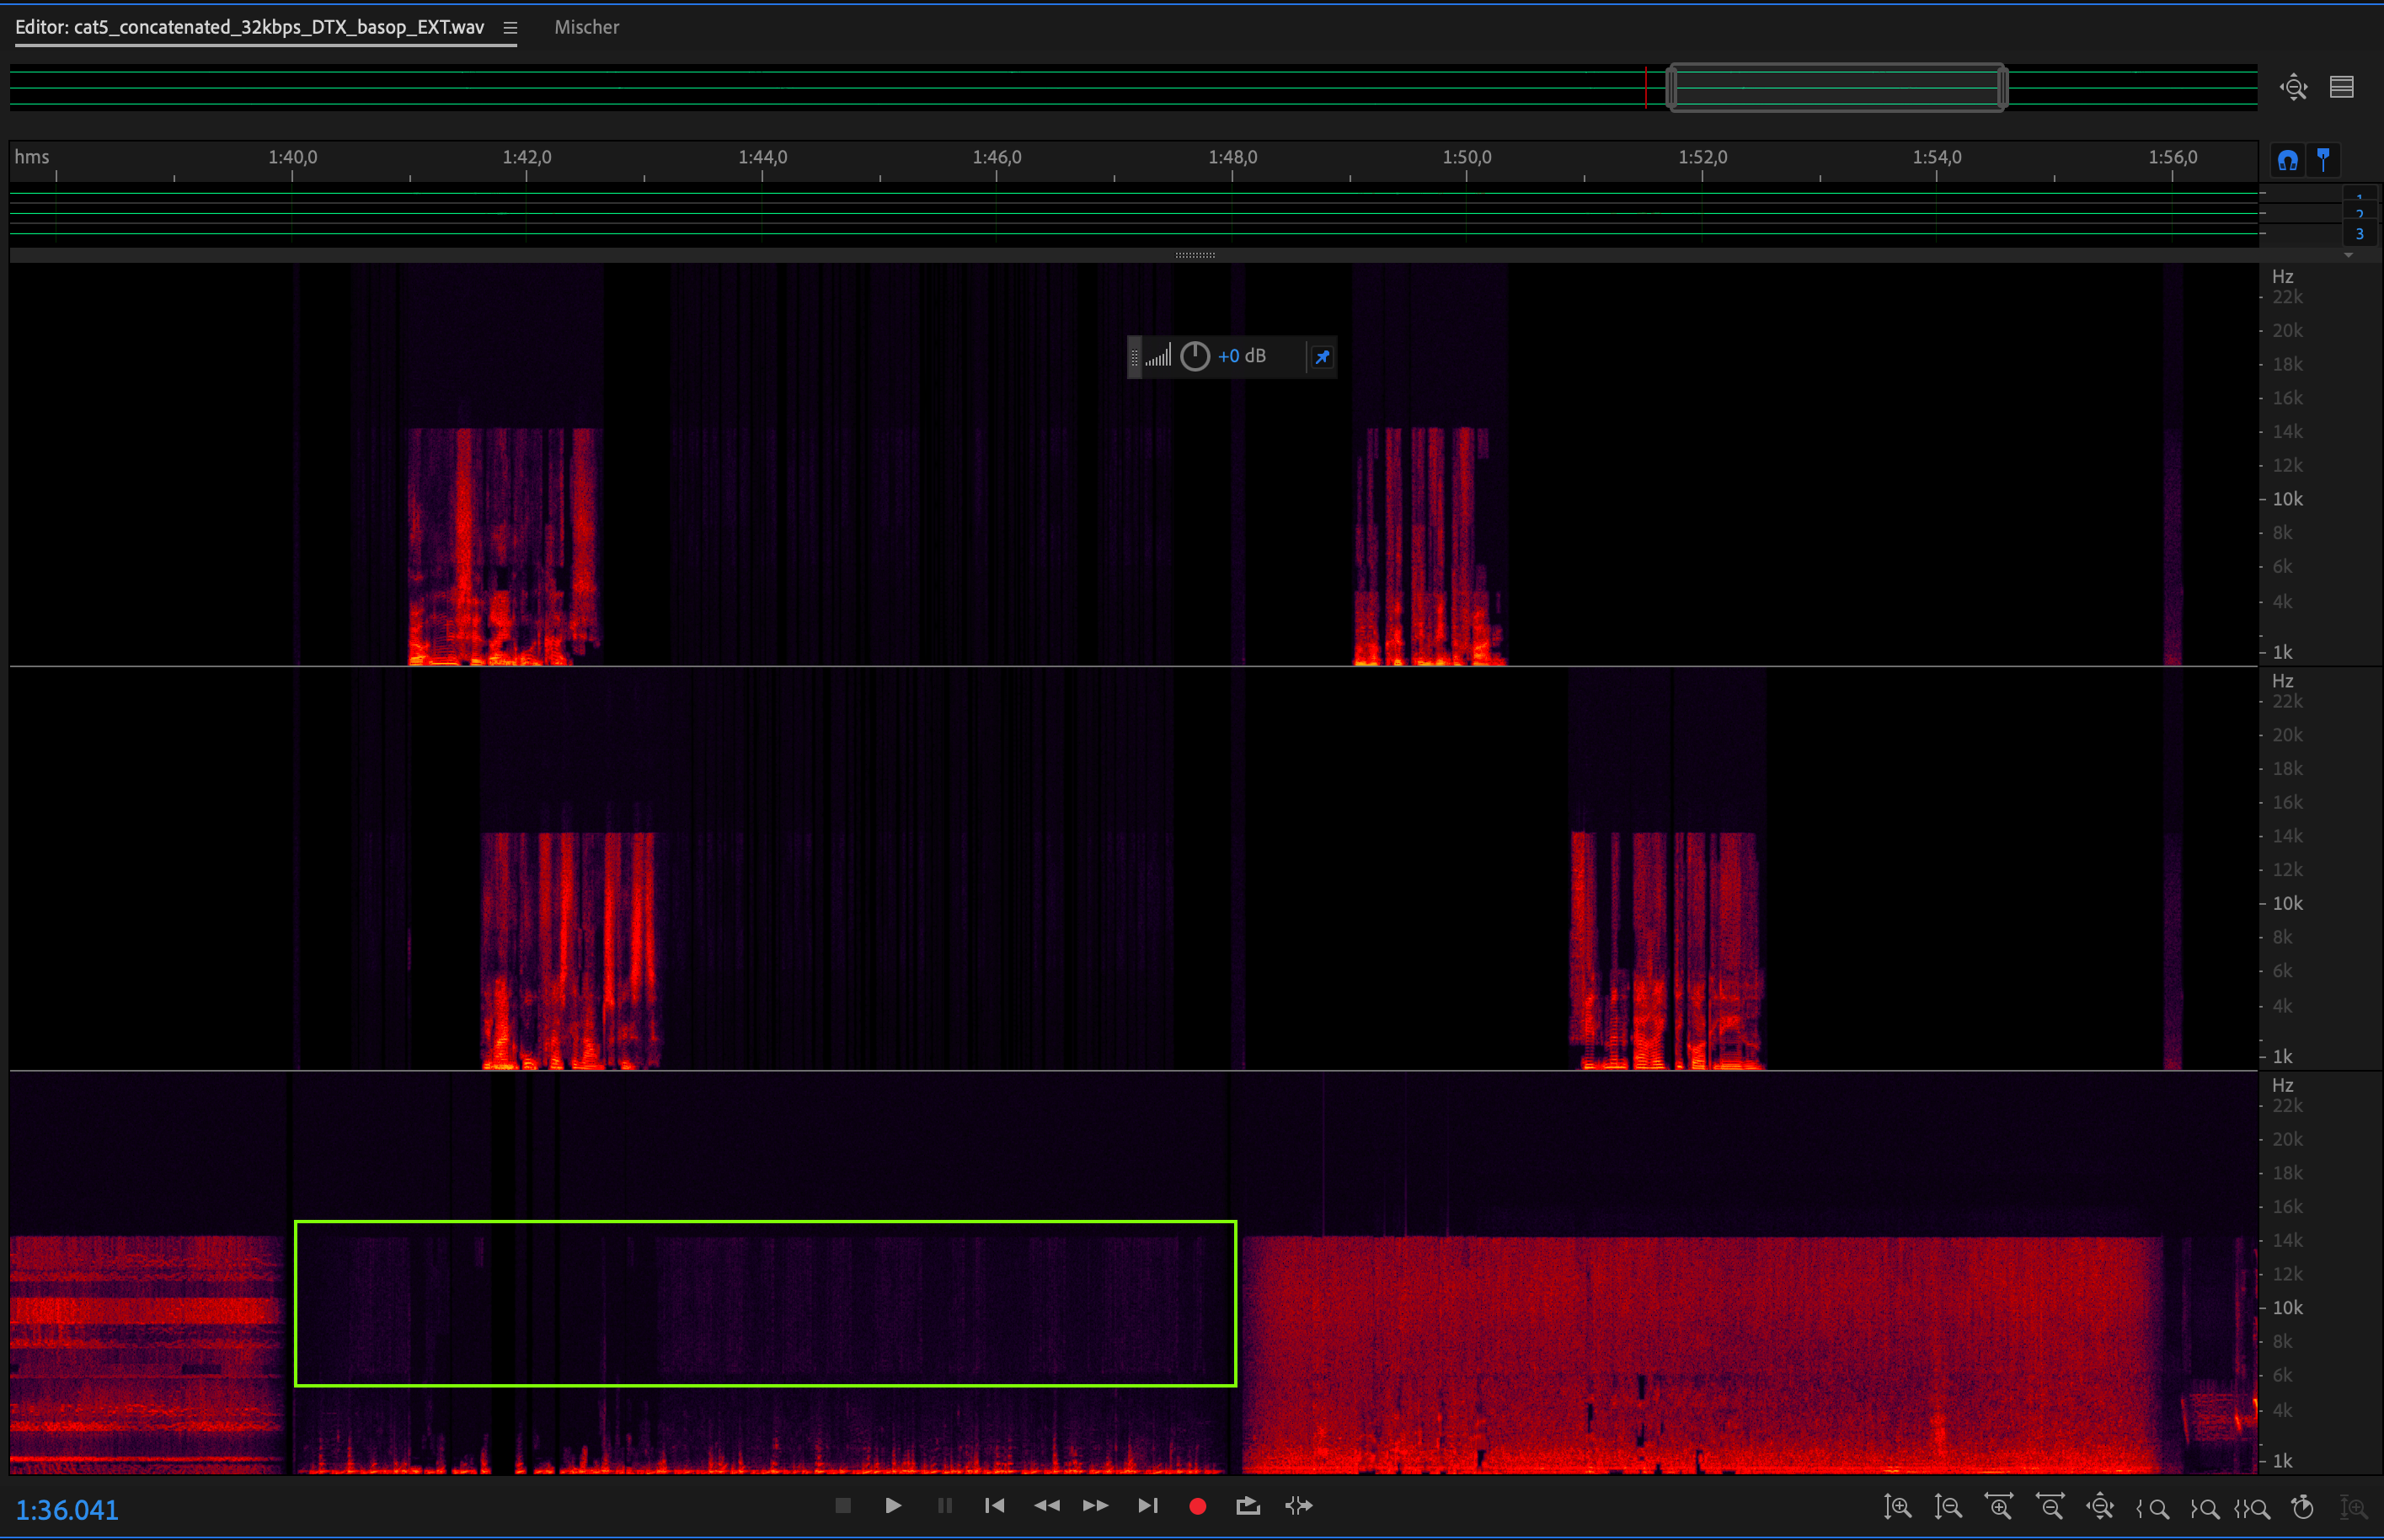Toggle channel 3 enable button
The height and width of the screenshot is (1540, 2384).
pyautogui.click(x=2359, y=234)
